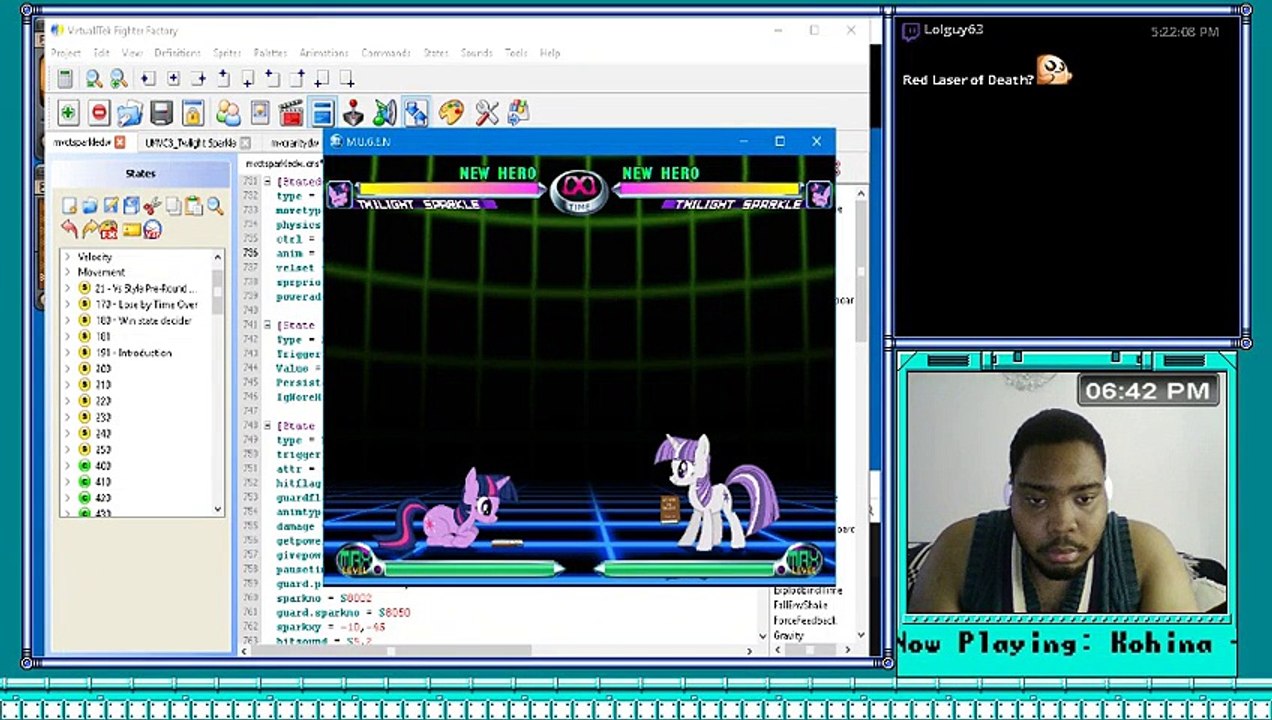Open the Definitions menu
The height and width of the screenshot is (720, 1272).
click(177, 53)
